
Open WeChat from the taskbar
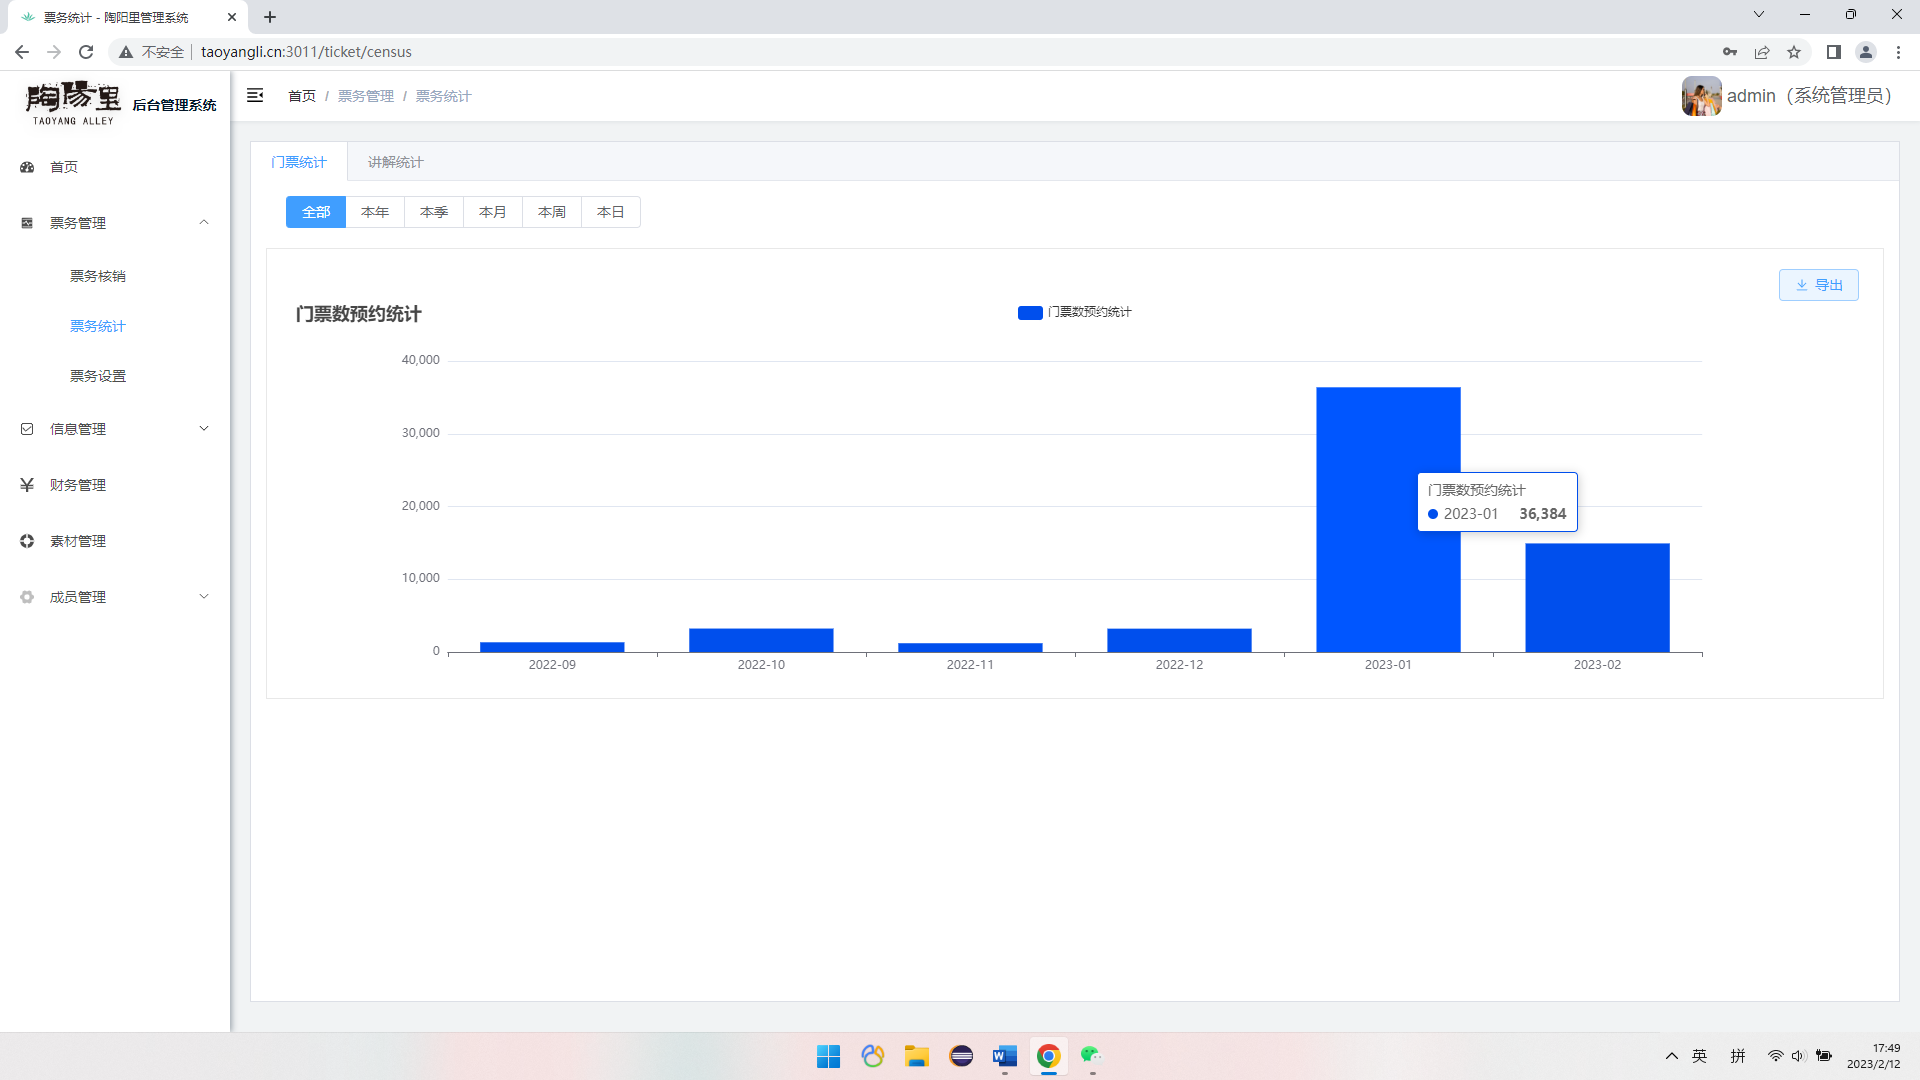click(1091, 1056)
